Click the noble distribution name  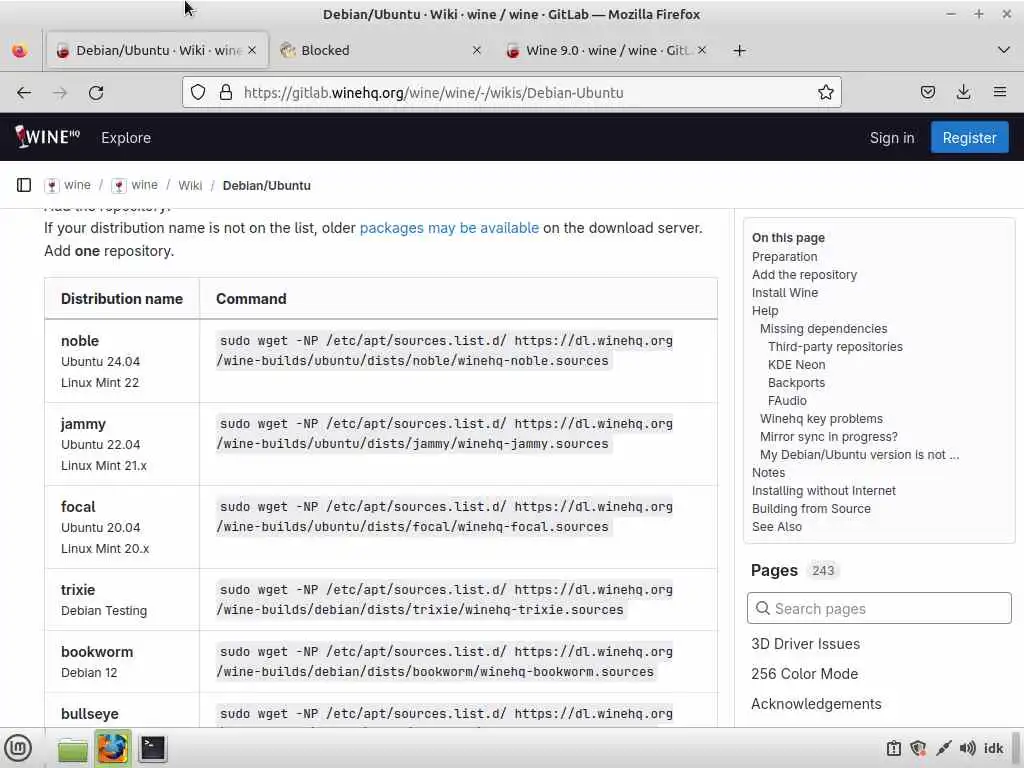(x=80, y=341)
